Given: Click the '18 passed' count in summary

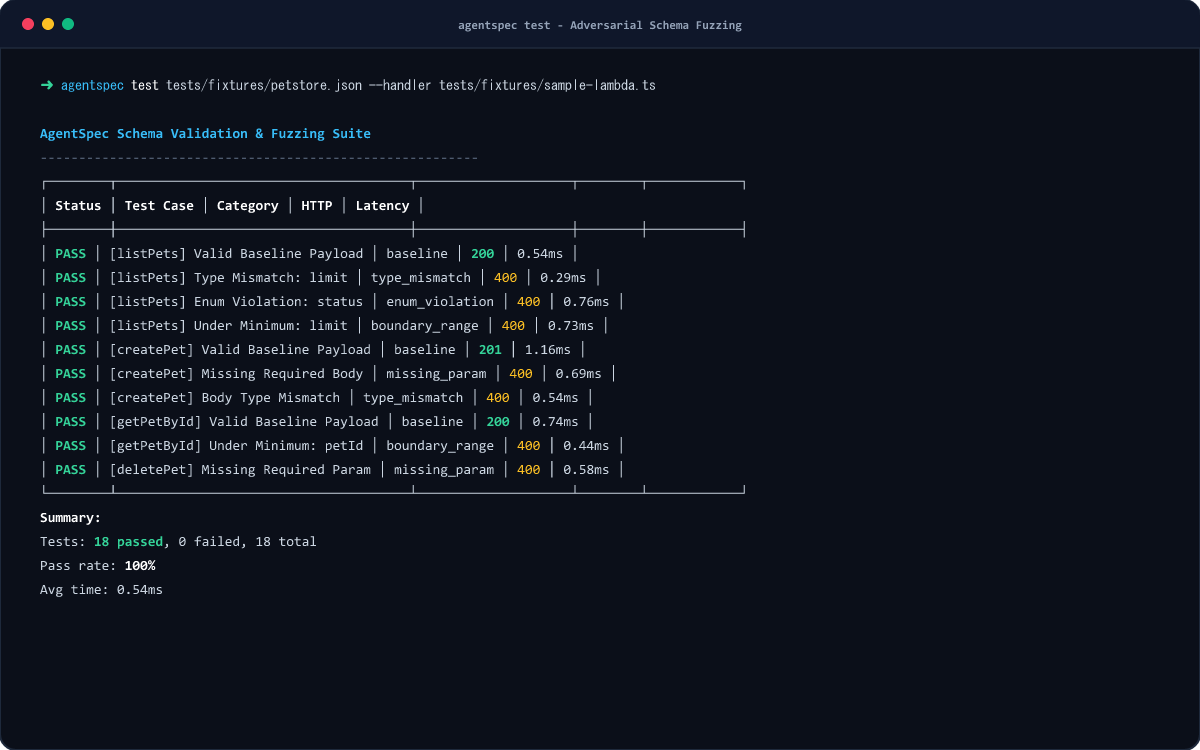Looking at the screenshot, I should (128, 542).
